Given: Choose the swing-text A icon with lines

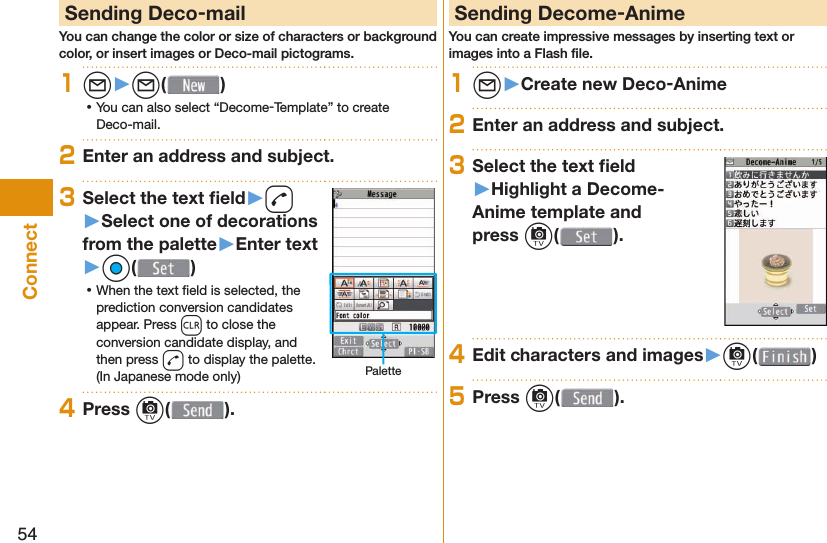Looking at the screenshot, I should 344,294.
